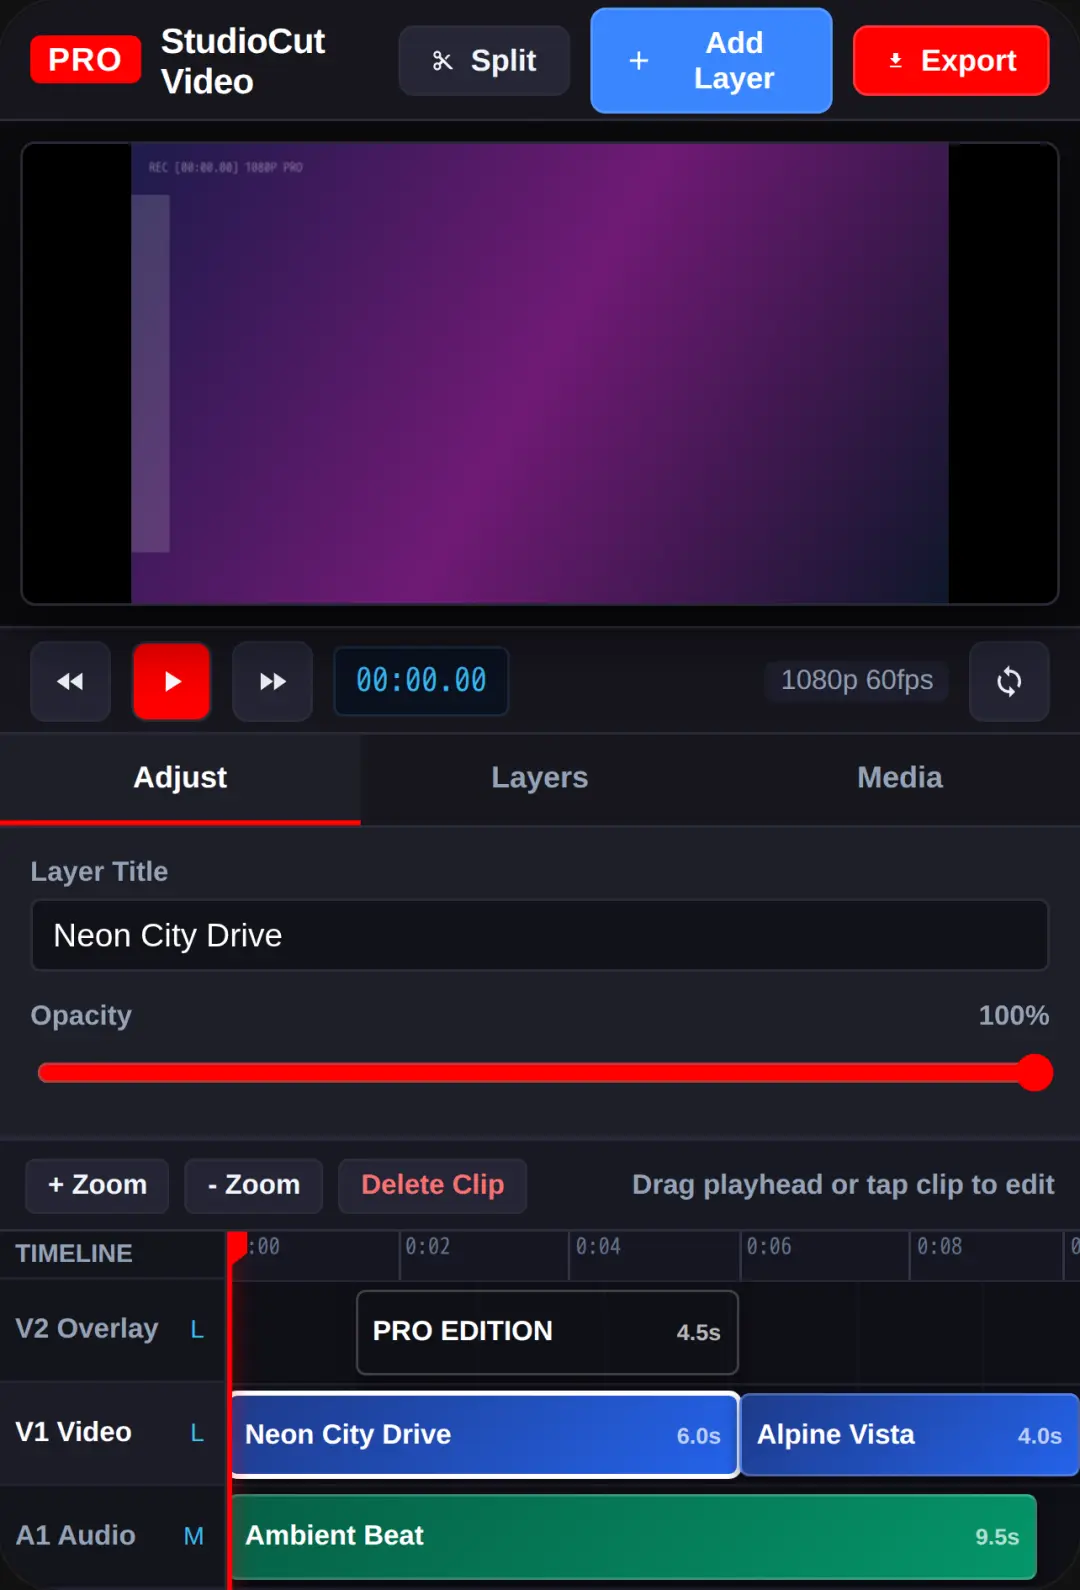
Task: Select the Ambient Beat audio clip
Action: (x=634, y=1537)
